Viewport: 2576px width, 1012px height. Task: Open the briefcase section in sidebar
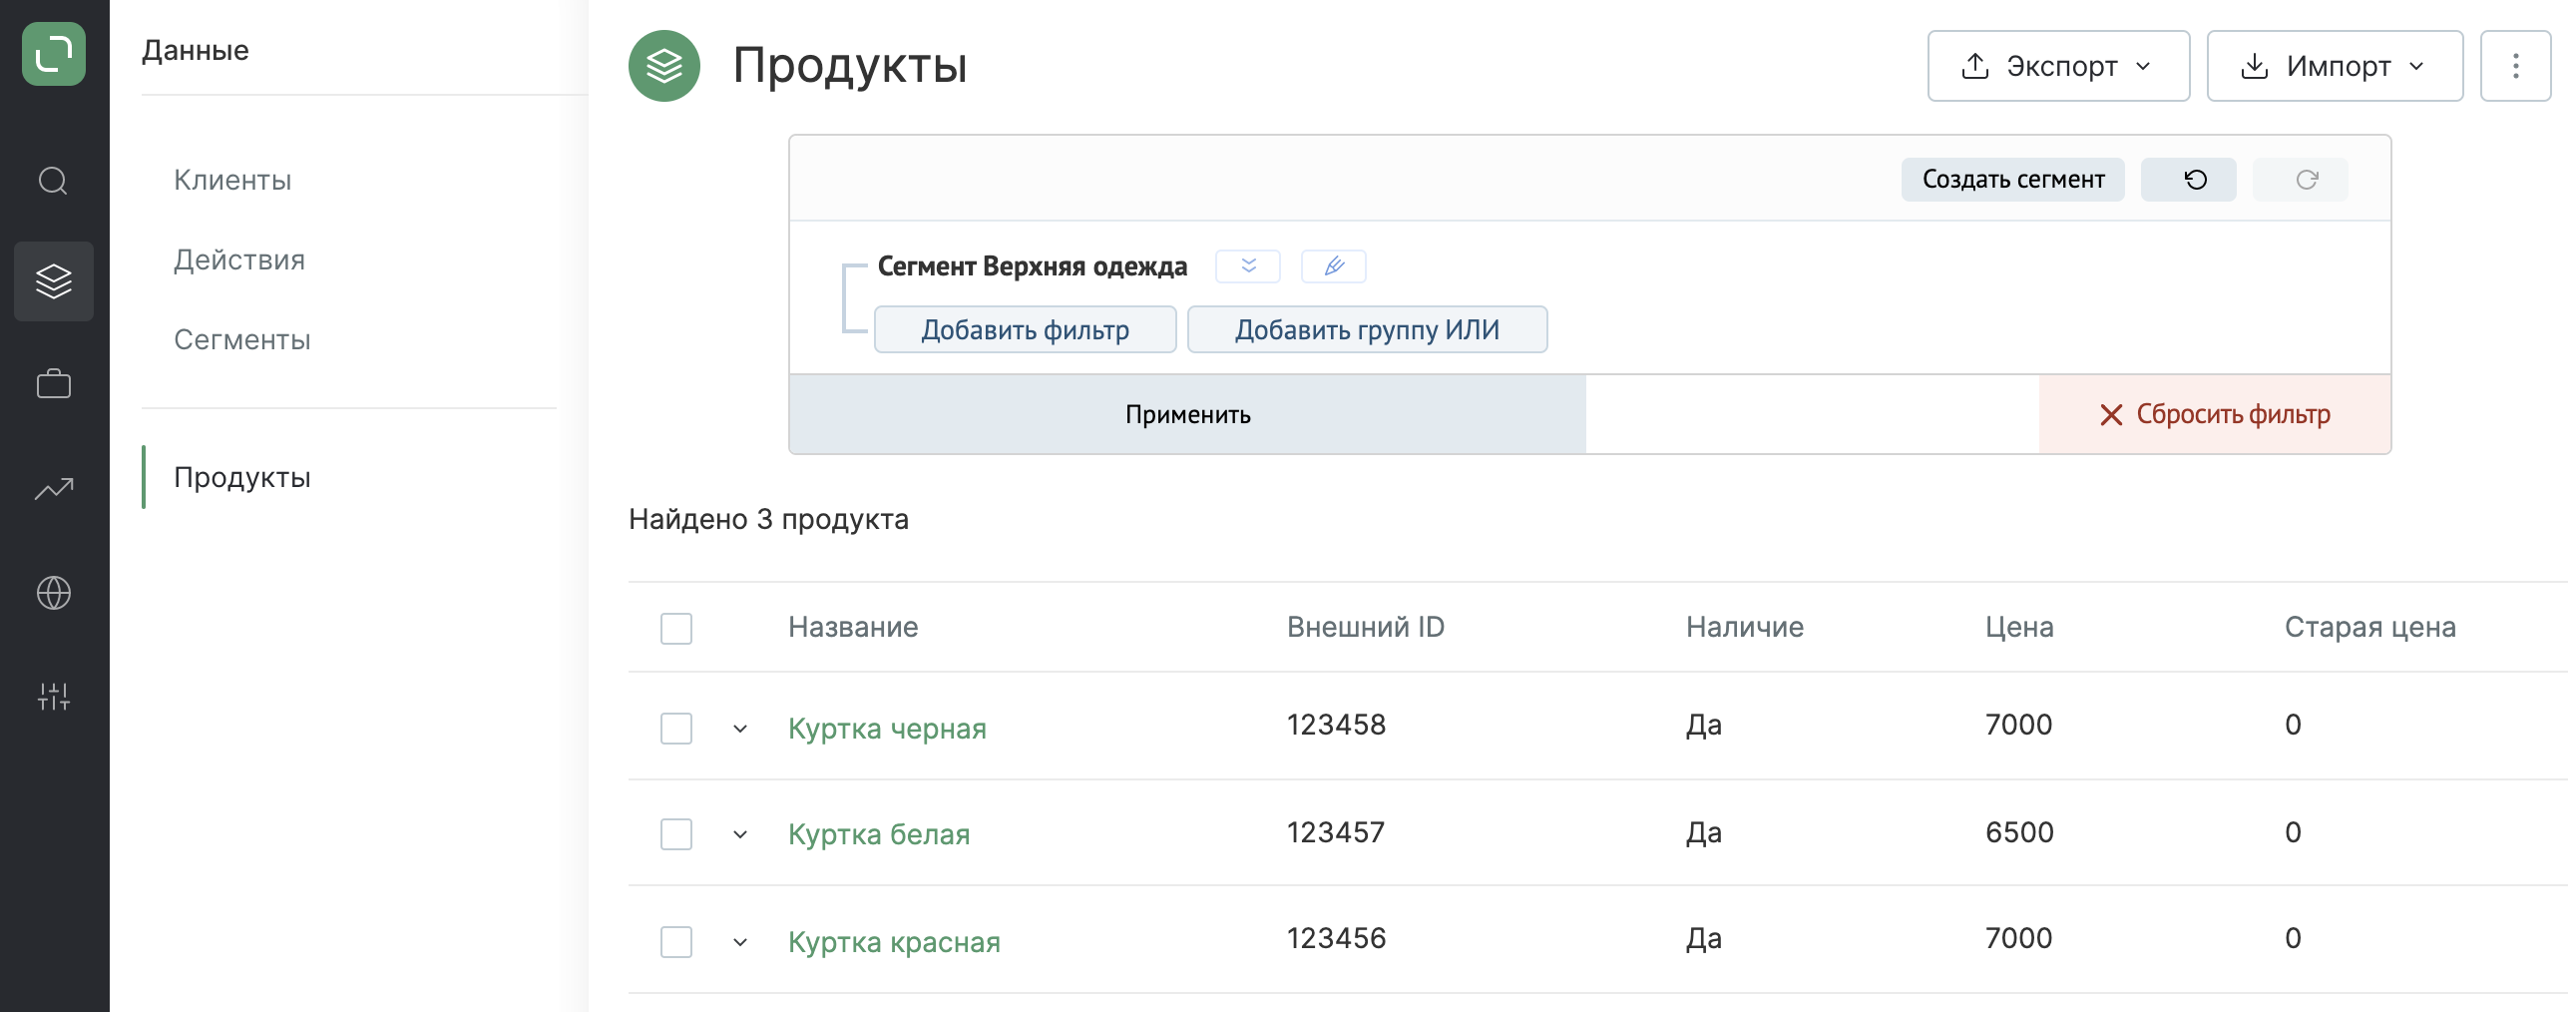coord(54,384)
